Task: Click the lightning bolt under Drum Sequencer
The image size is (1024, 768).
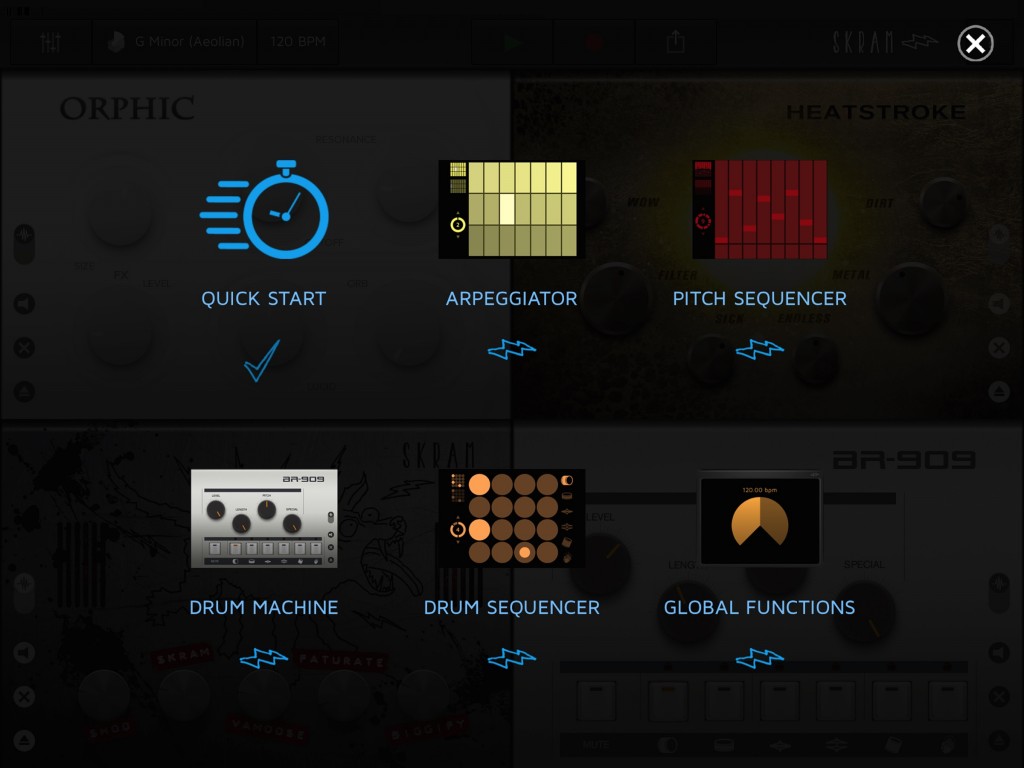Action: point(511,658)
